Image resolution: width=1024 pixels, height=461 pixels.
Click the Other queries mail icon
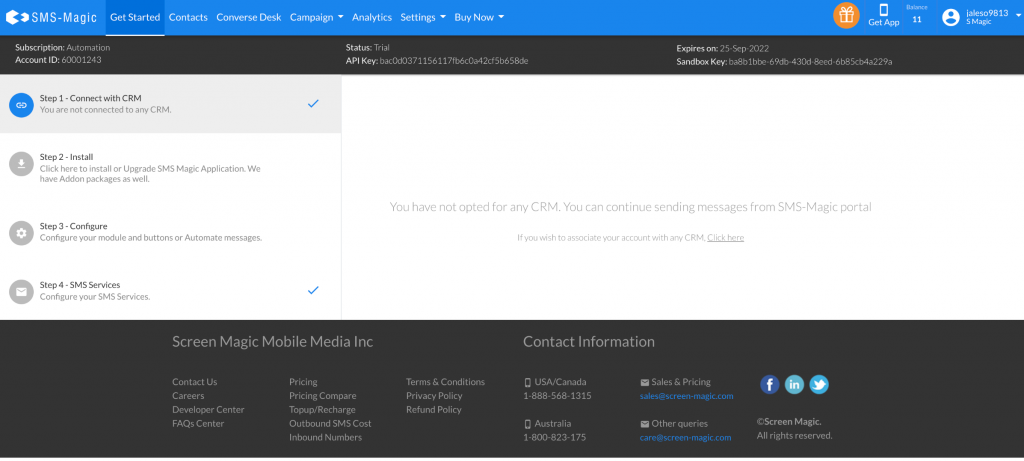click(645, 424)
